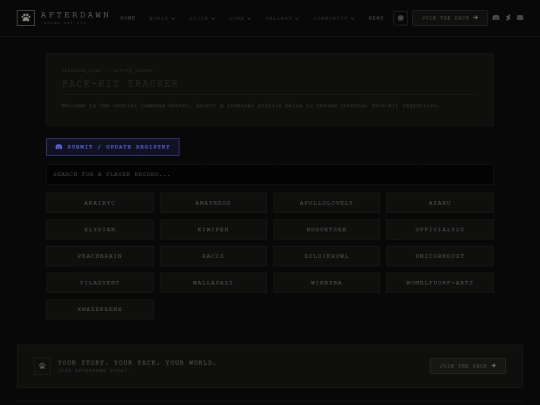Select the XMAZEKEENX profile
The image size is (540, 405).
click(x=100, y=309)
